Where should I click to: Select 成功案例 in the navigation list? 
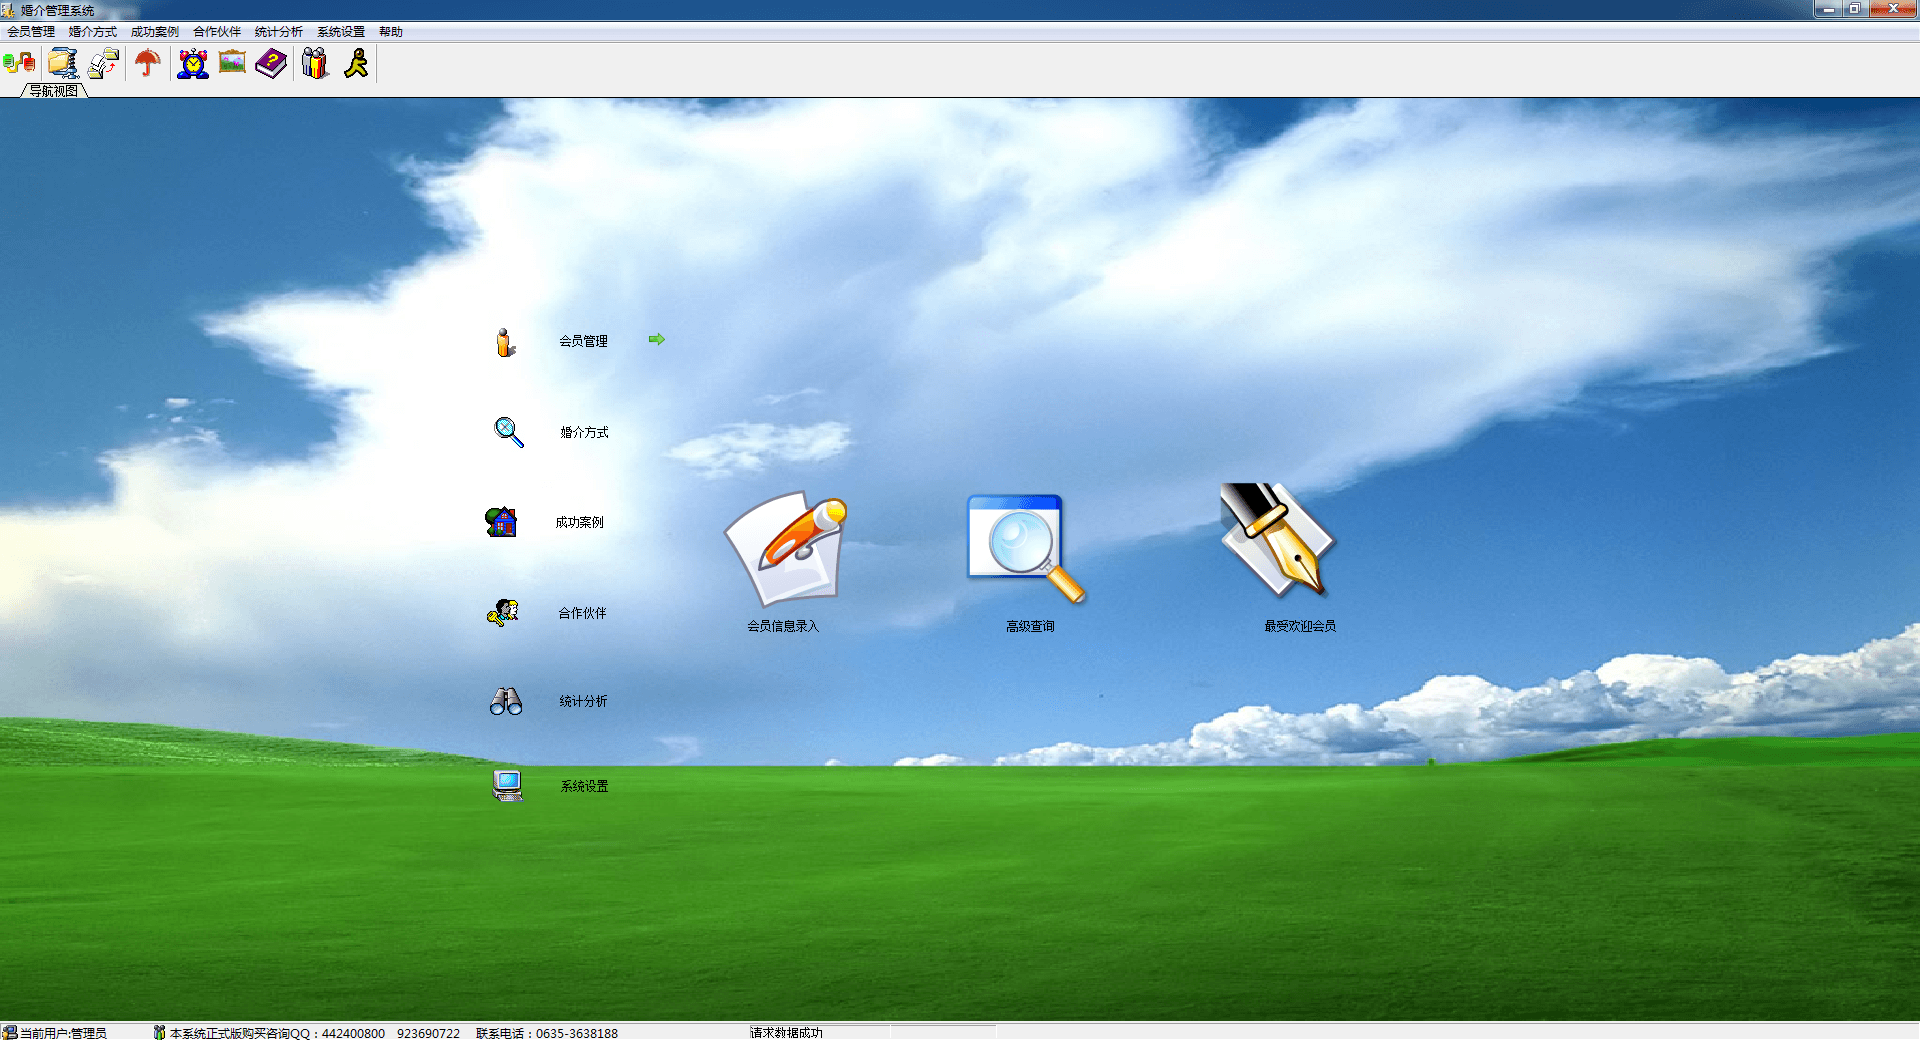(580, 522)
